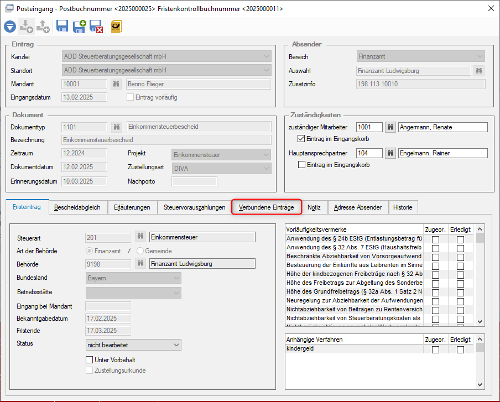Select the kindergeld row in Anhängige Verfahren
The image size is (500, 402).
pos(379,349)
